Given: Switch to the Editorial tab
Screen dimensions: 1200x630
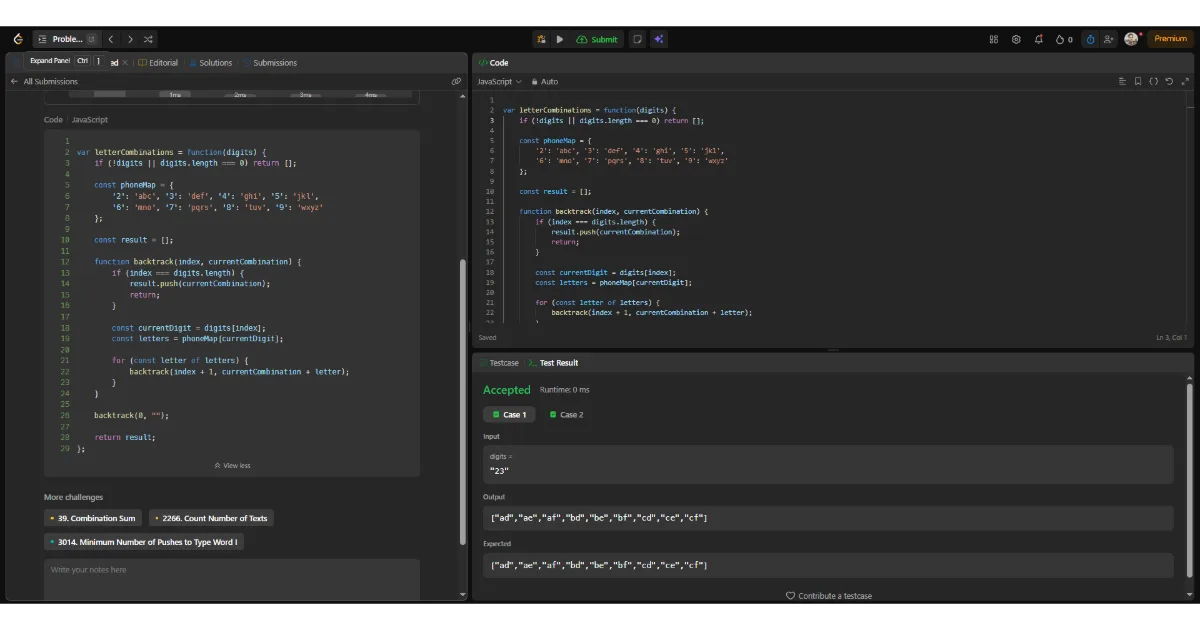Looking at the screenshot, I should click(x=158, y=62).
